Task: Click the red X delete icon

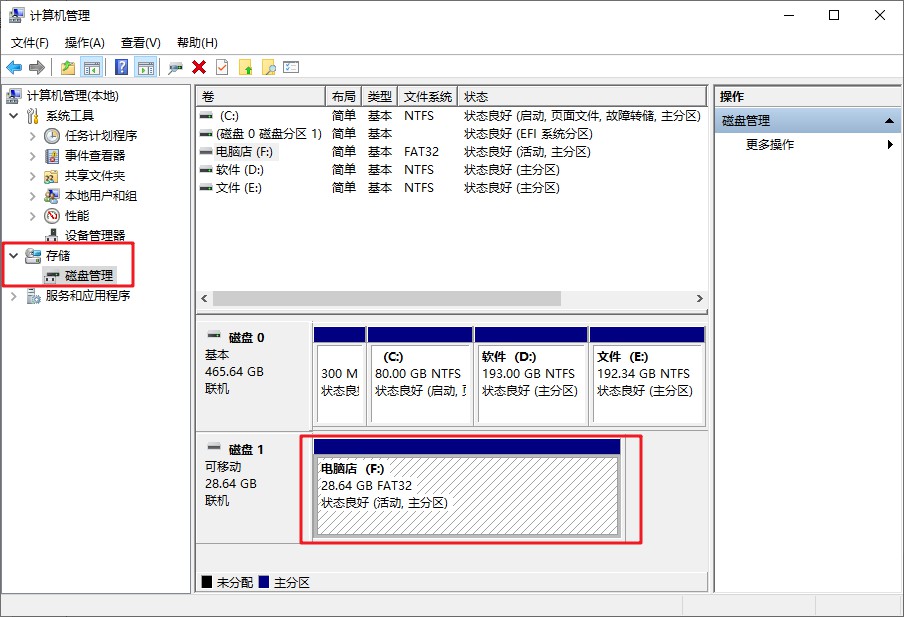Action: tap(199, 67)
